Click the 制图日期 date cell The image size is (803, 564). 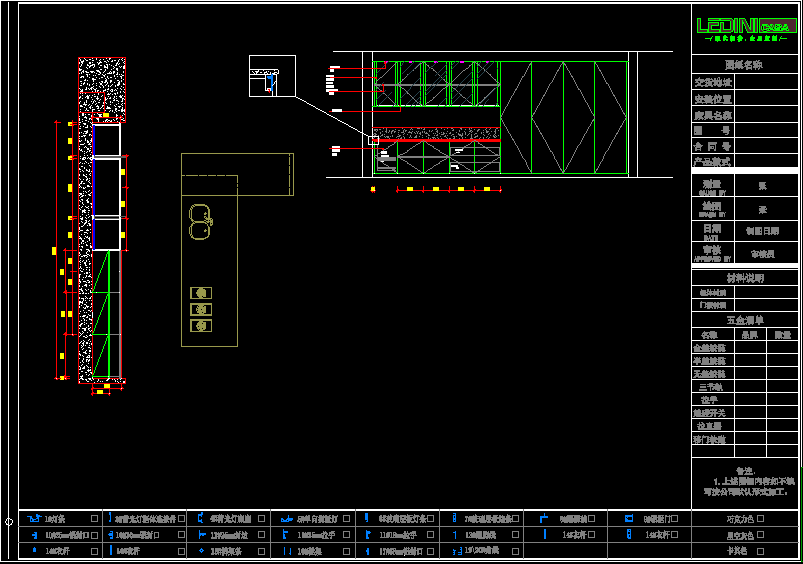click(764, 231)
